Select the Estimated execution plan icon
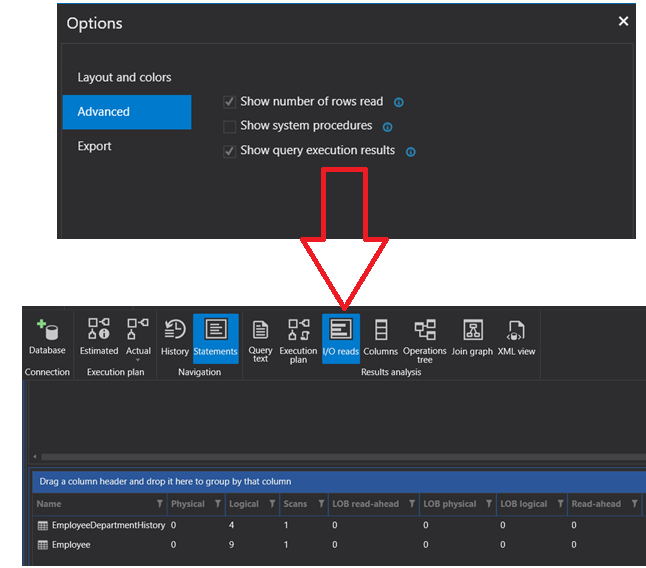Viewport: 646px width, 568px height. tap(98, 337)
